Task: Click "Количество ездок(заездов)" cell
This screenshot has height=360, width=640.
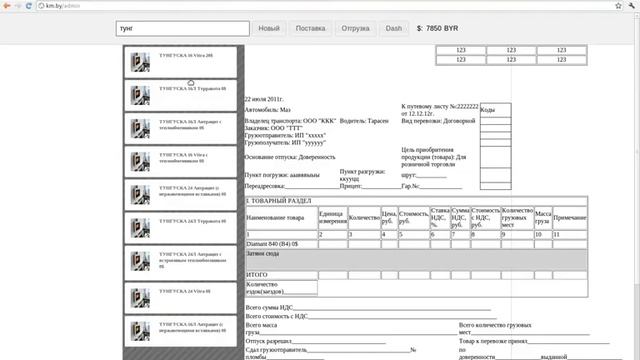Action: pyautogui.click(x=281, y=288)
